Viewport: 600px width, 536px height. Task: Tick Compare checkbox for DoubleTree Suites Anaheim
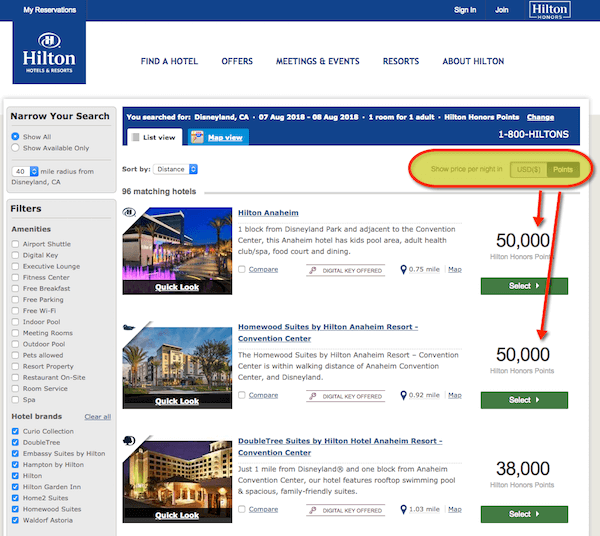click(x=242, y=509)
